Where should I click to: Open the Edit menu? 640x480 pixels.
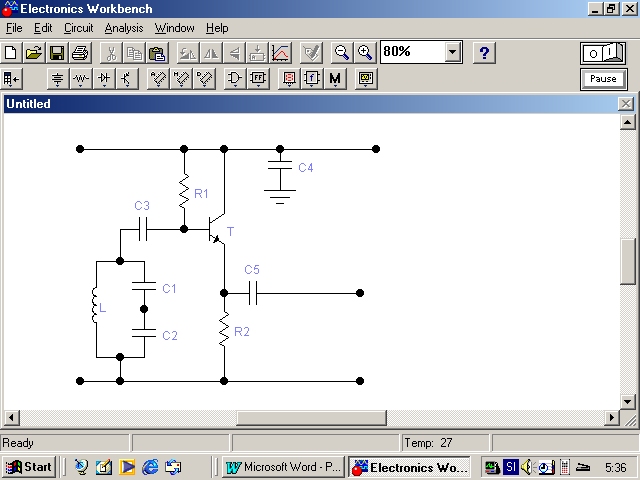click(43, 28)
